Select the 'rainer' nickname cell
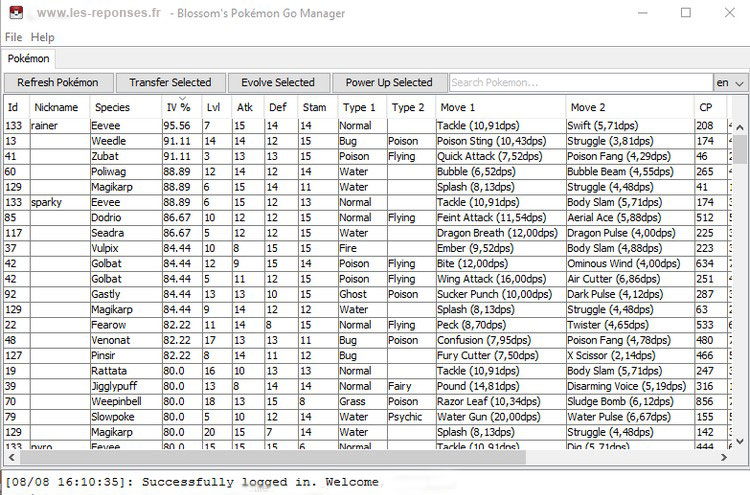750x495 pixels. pyautogui.click(x=59, y=126)
